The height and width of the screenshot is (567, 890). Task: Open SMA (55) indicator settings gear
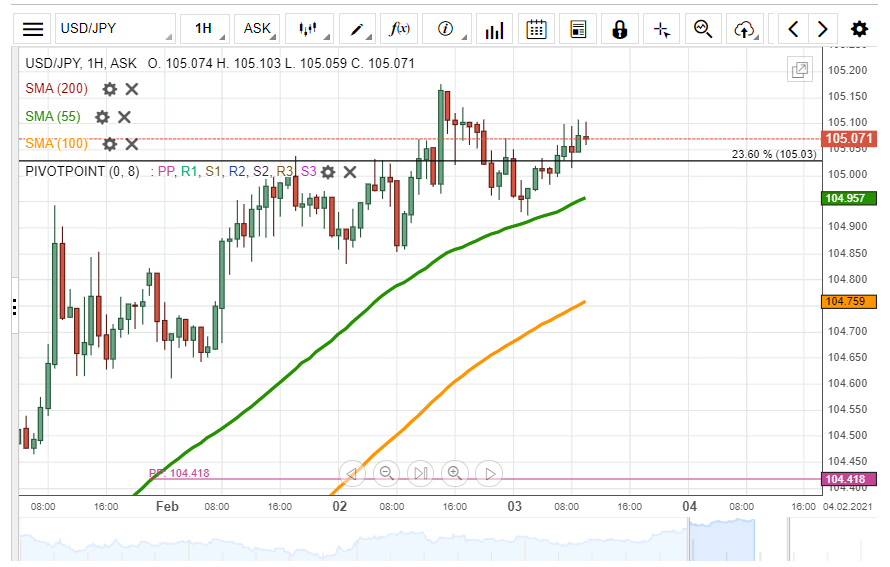click(x=102, y=117)
